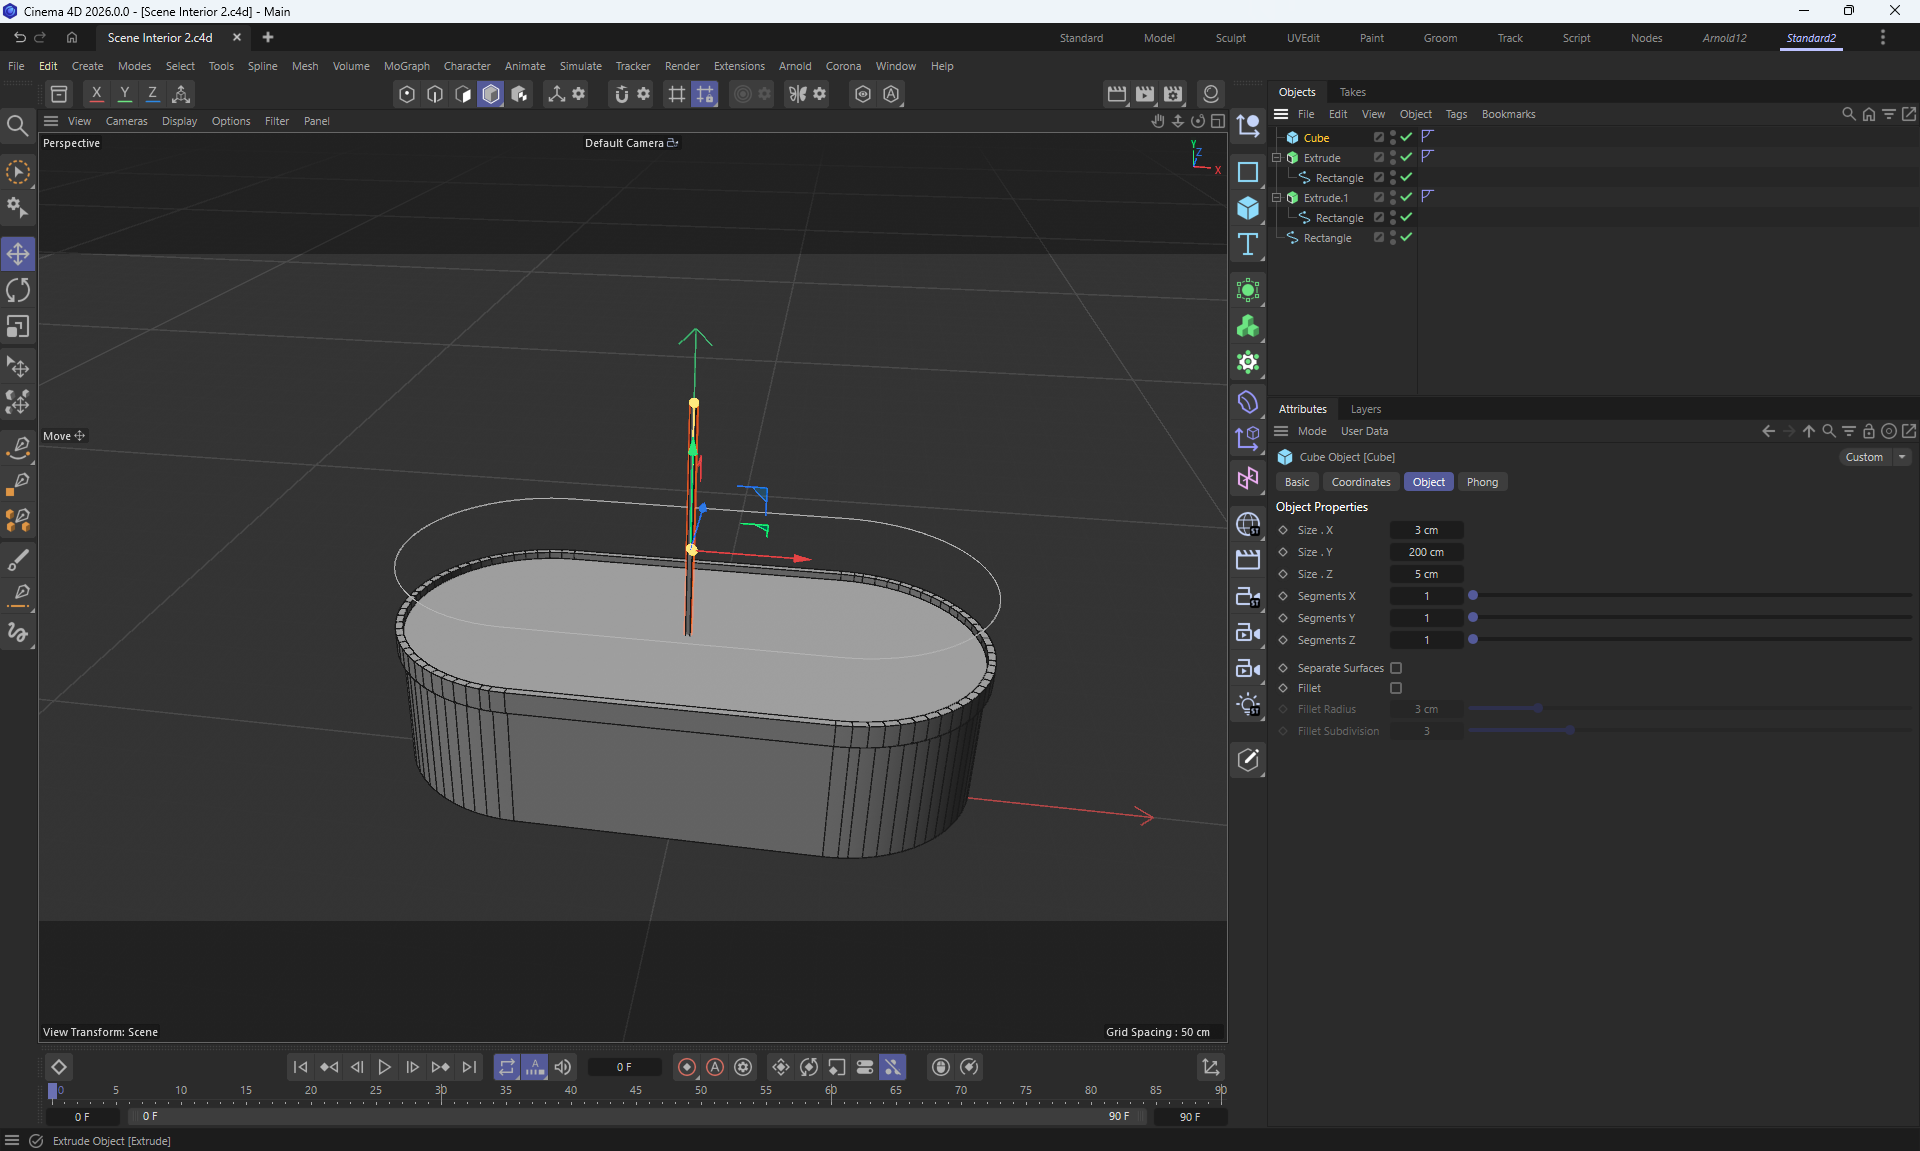The image size is (1920, 1151).
Task: Select the Scale tool in left toolbar
Action: (18, 327)
